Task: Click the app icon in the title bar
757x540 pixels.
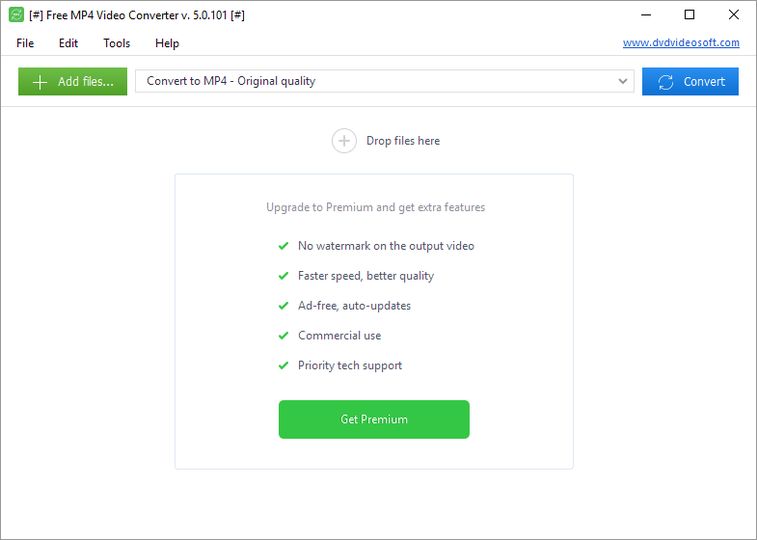Action: (x=16, y=15)
